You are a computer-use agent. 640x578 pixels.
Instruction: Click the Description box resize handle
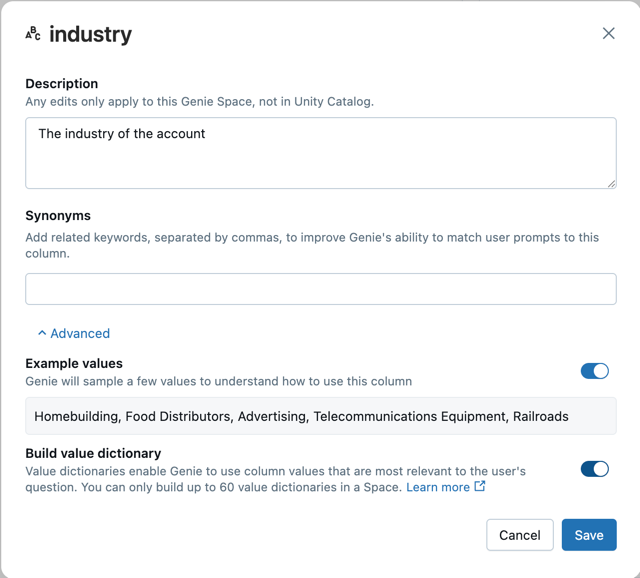click(611, 183)
